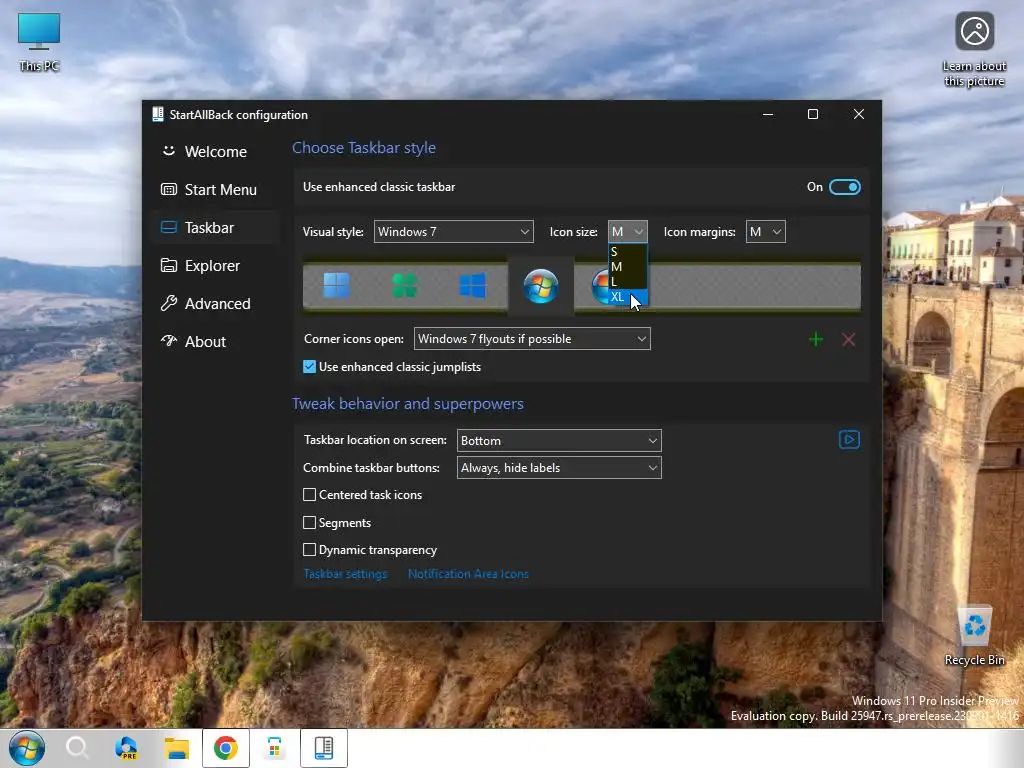Remove custom start icon with red X
1024x768 pixels.
click(x=848, y=340)
